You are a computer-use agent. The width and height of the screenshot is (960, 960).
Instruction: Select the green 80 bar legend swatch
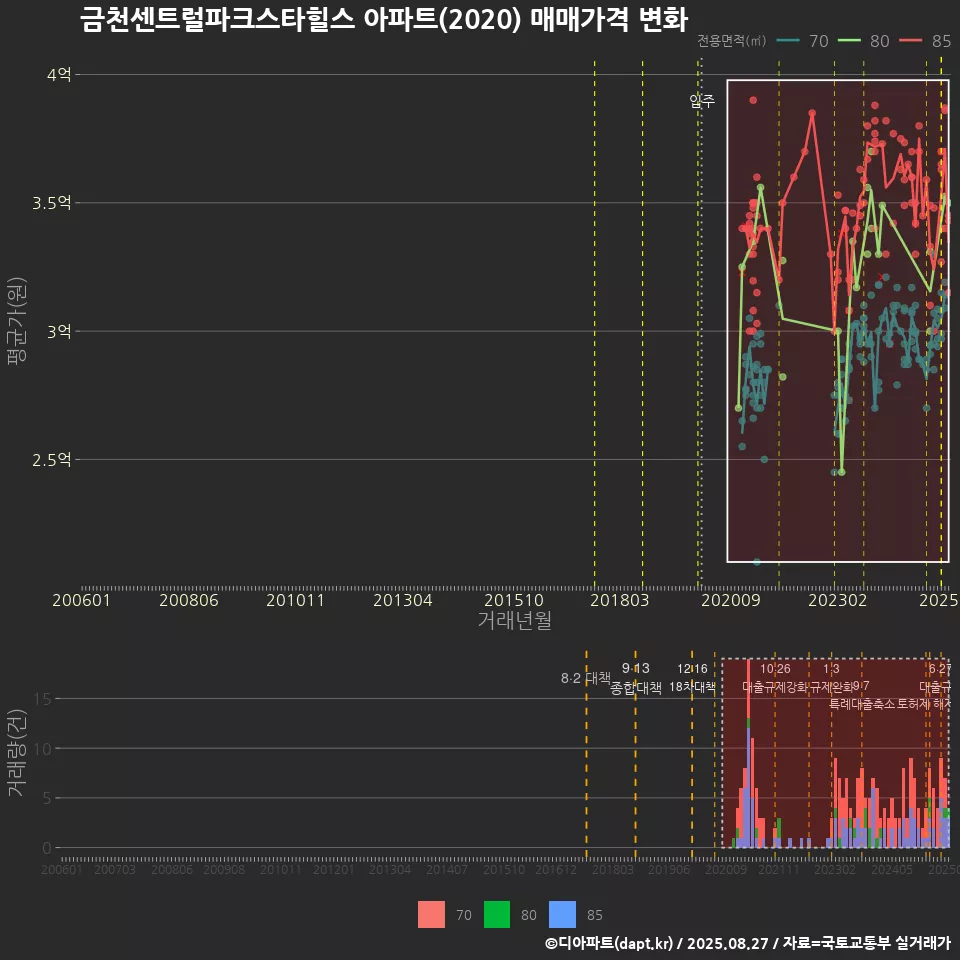[497, 915]
